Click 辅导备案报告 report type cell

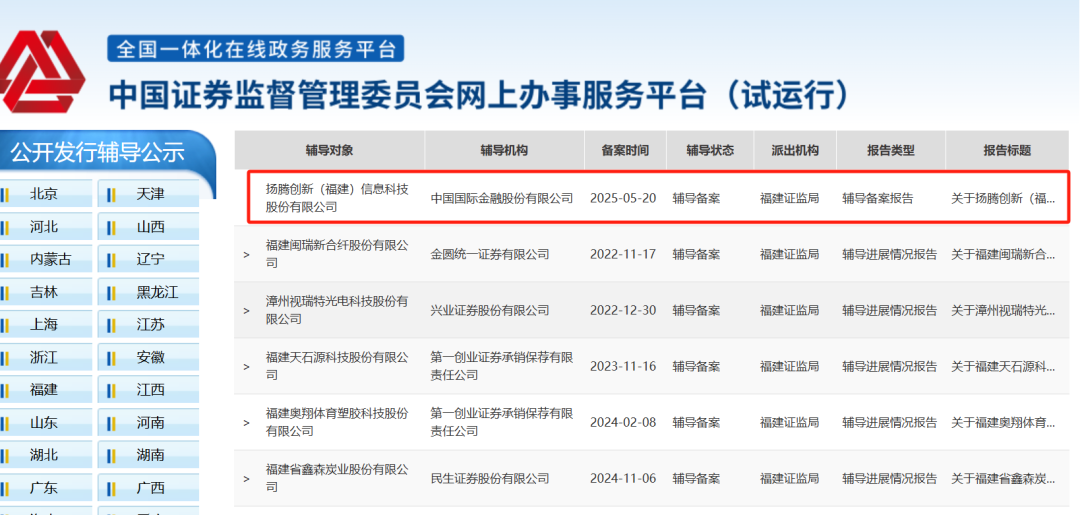pyautogui.click(x=878, y=198)
